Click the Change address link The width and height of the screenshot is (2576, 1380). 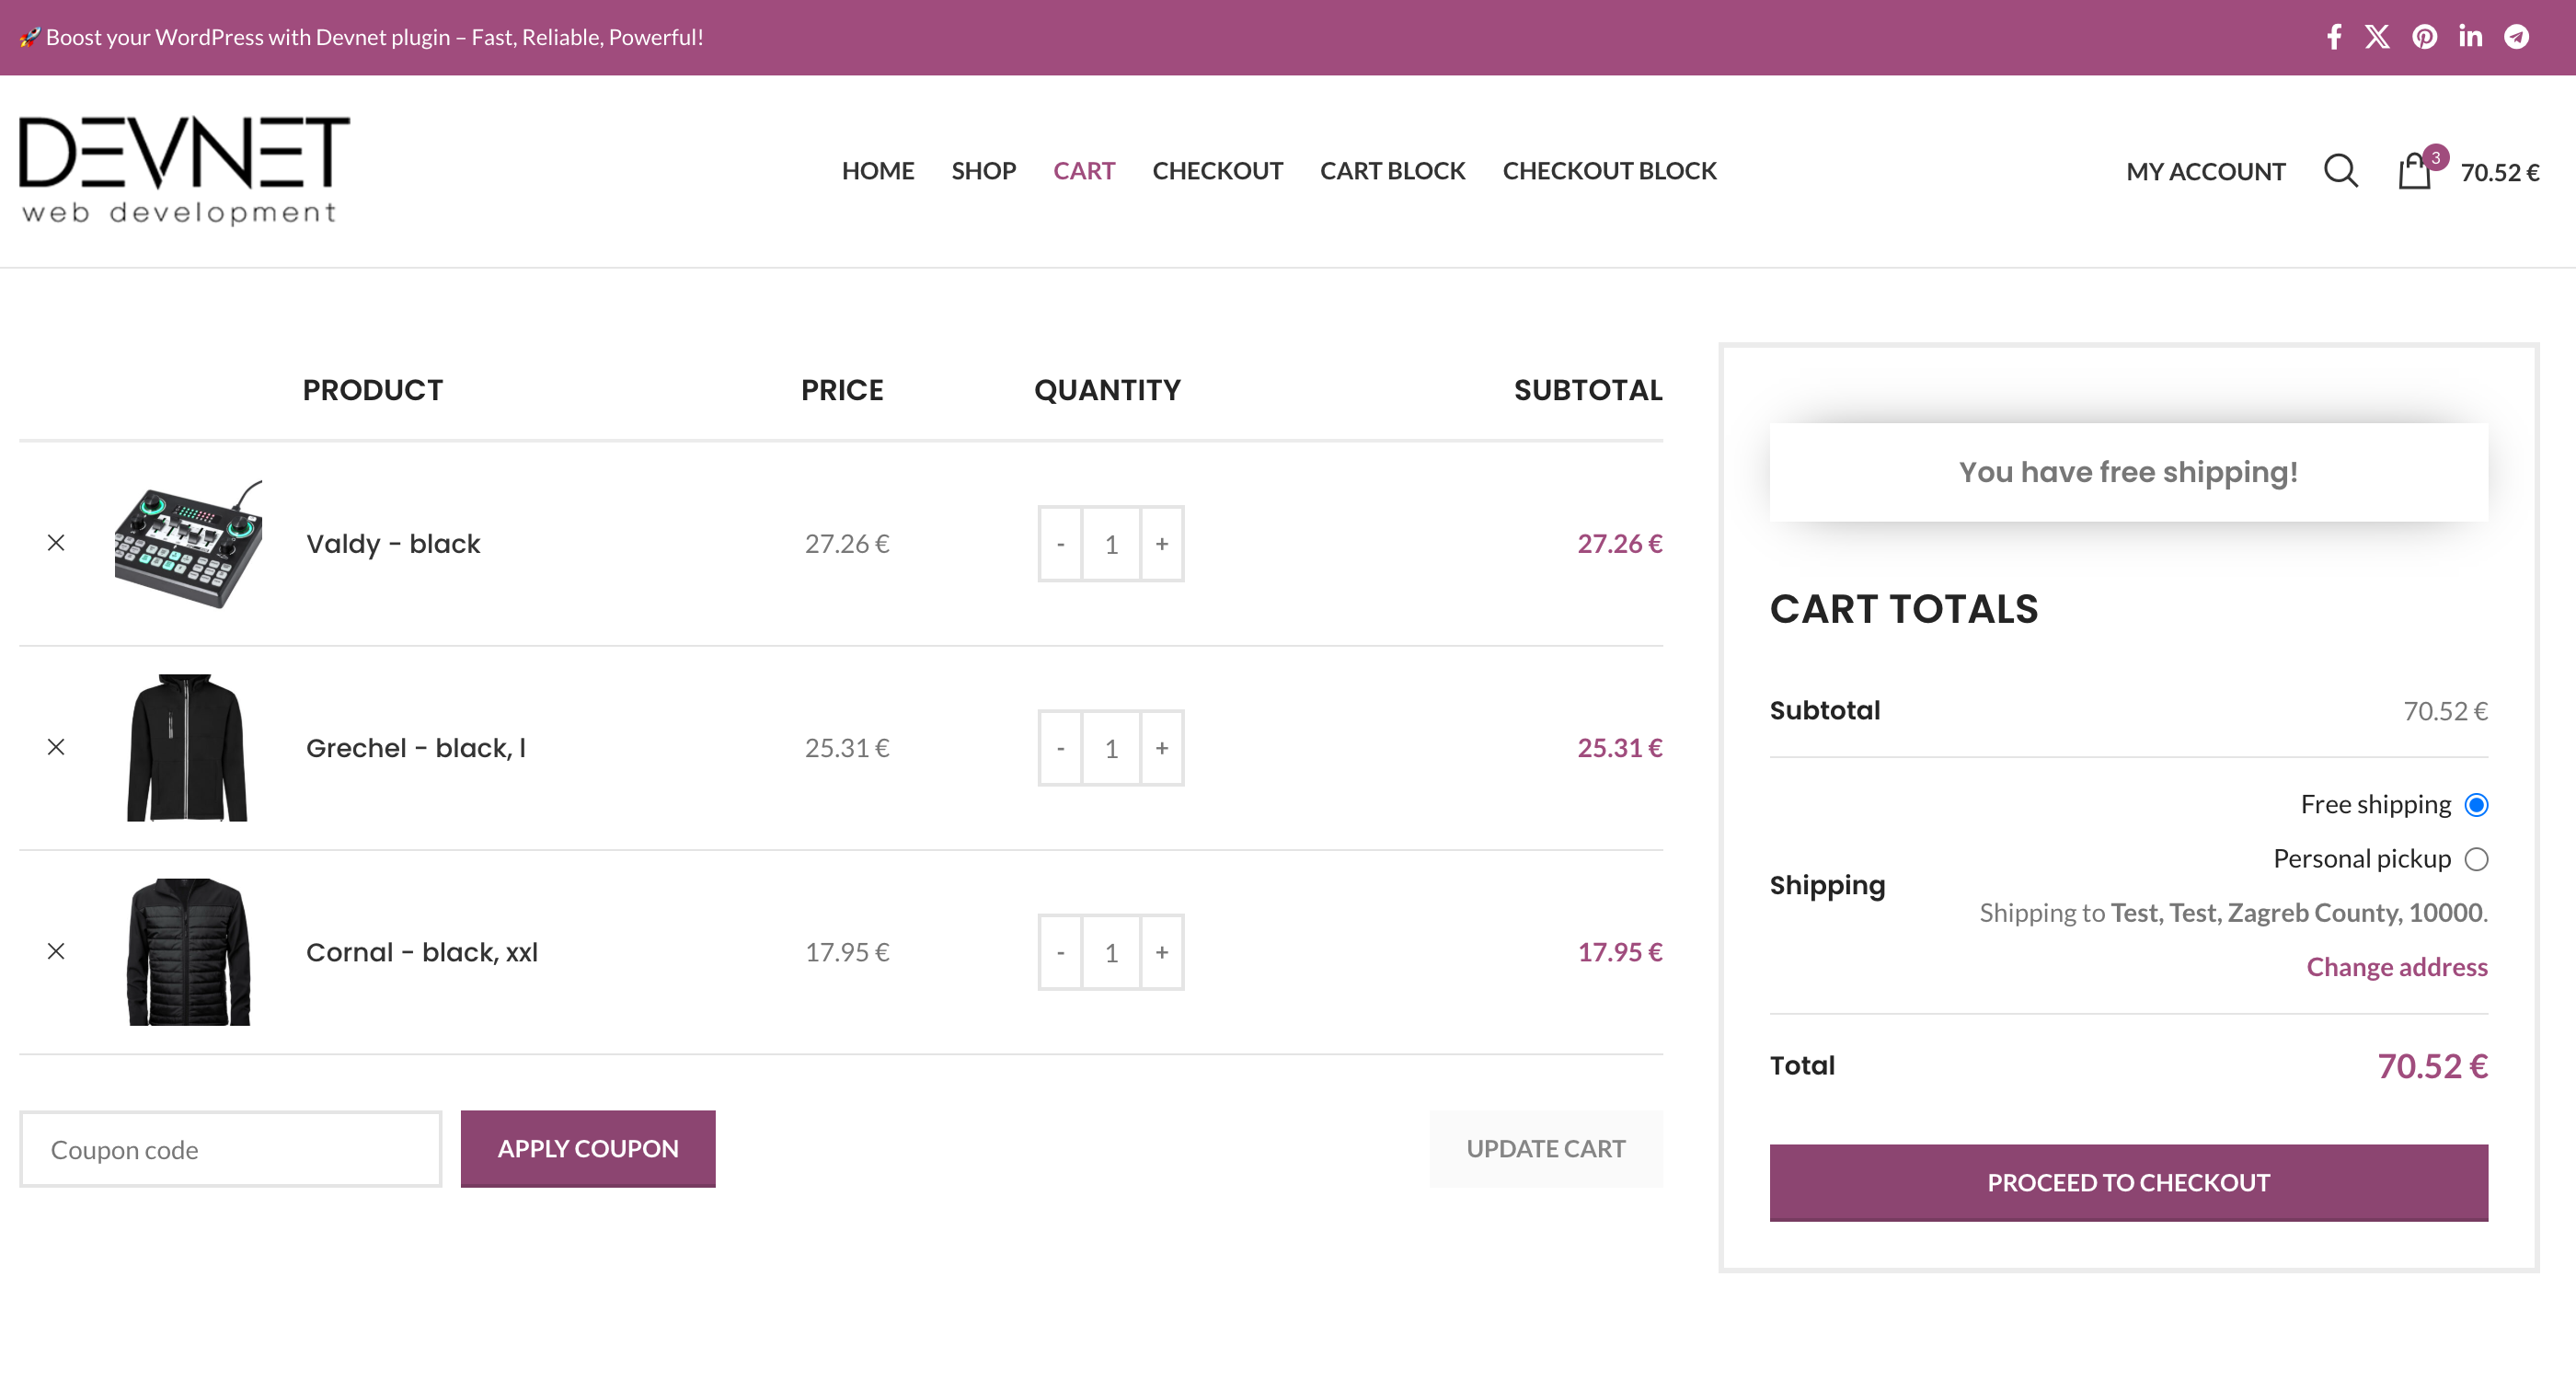(x=2396, y=967)
